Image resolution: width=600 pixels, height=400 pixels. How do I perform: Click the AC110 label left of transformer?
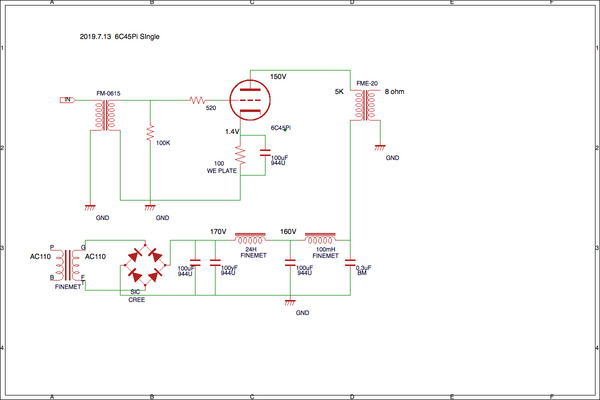(41, 256)
